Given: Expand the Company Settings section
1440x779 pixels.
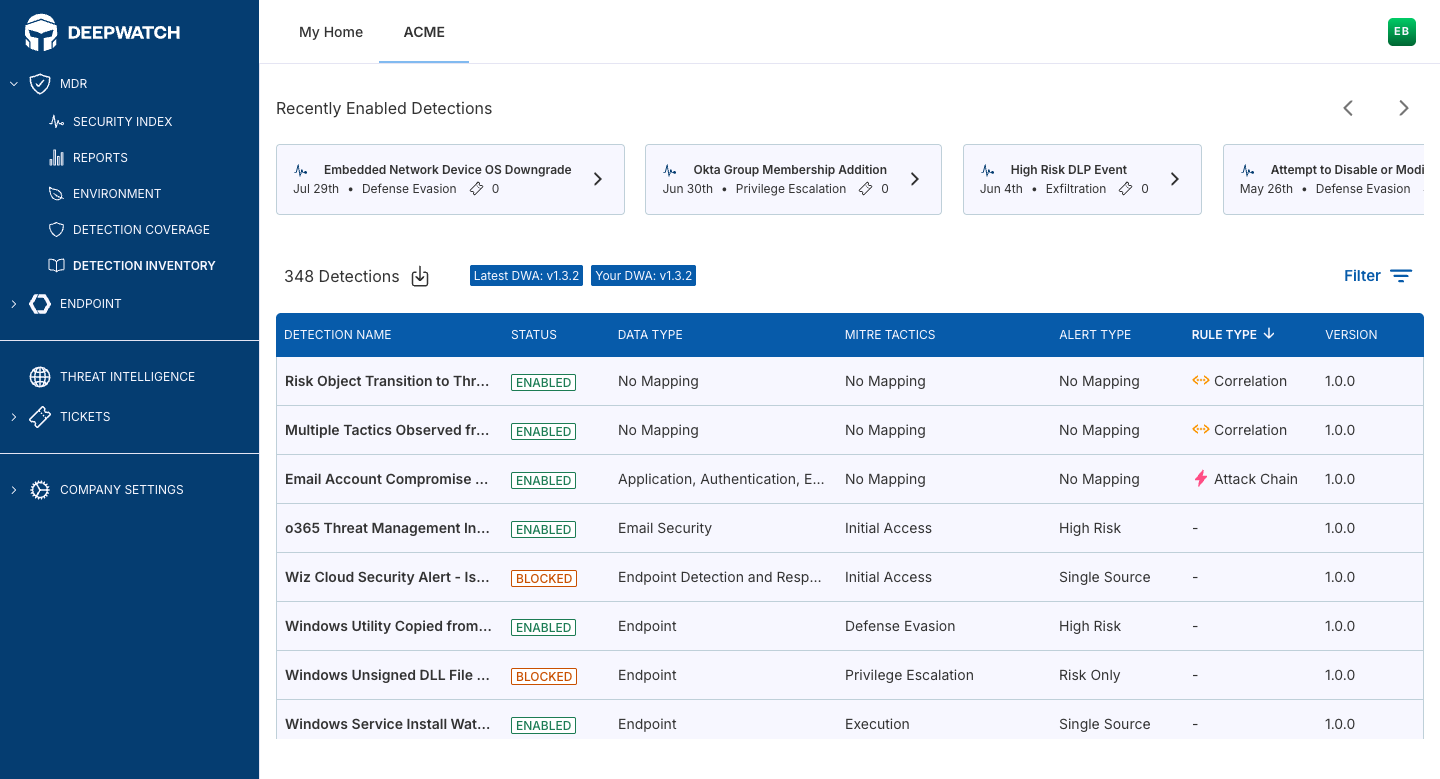Looking at the screenshot, I should pos(14,490).
